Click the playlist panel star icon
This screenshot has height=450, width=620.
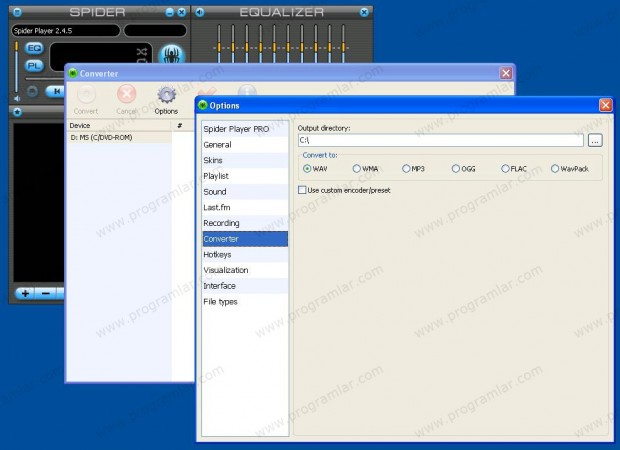click(x=17, y=112)
